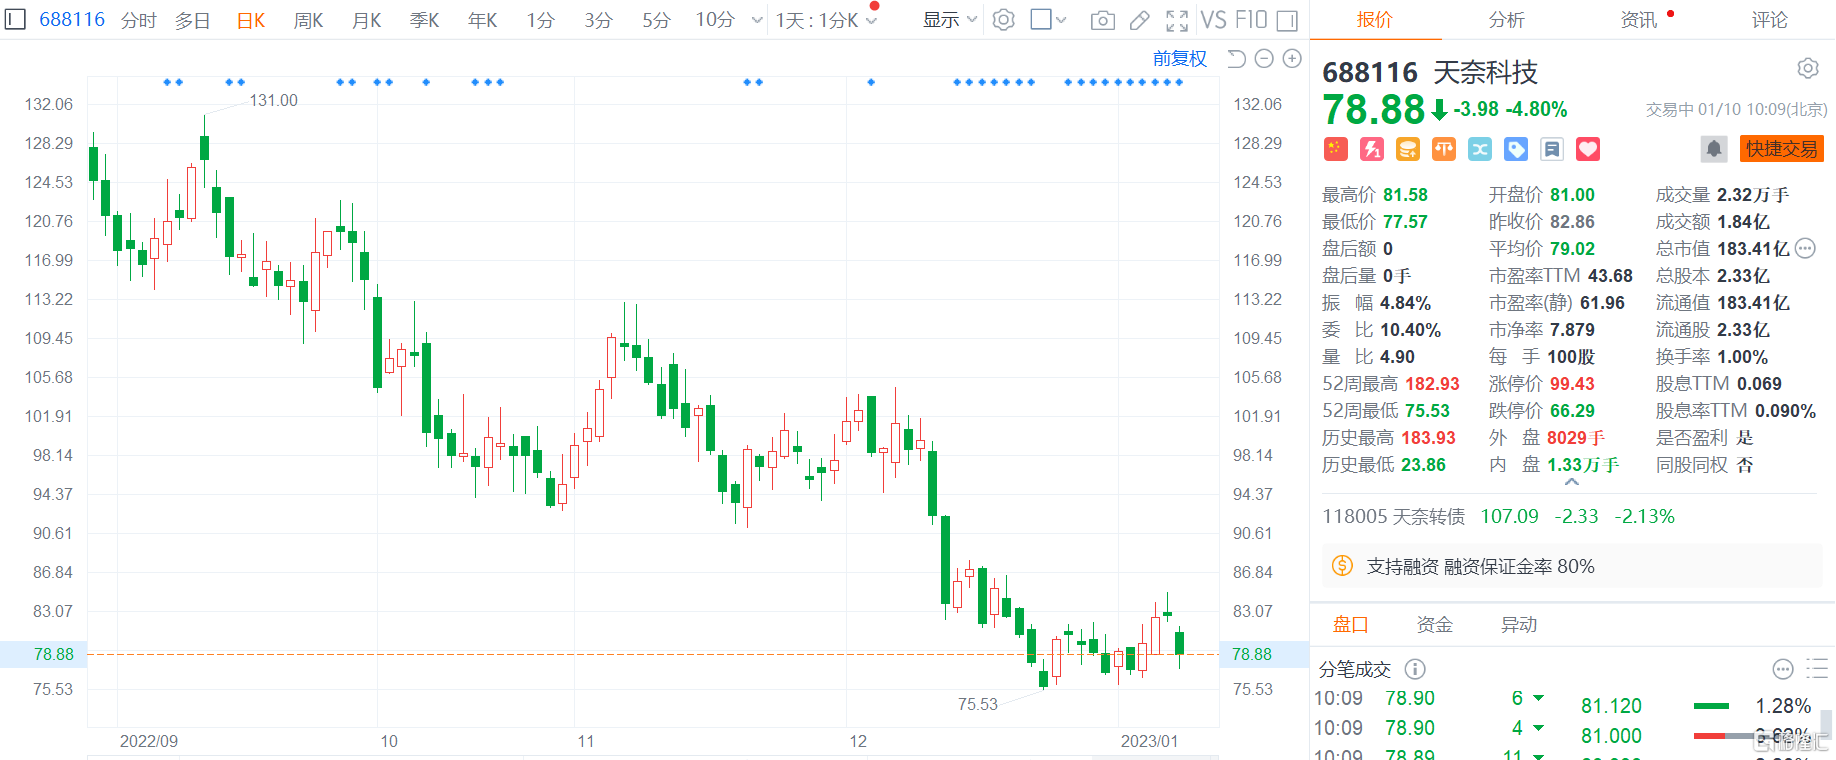This screenshot has height=760, width=1836.
Task: Open the 显示 display dropdown
Action: click(x=950, y=20)
